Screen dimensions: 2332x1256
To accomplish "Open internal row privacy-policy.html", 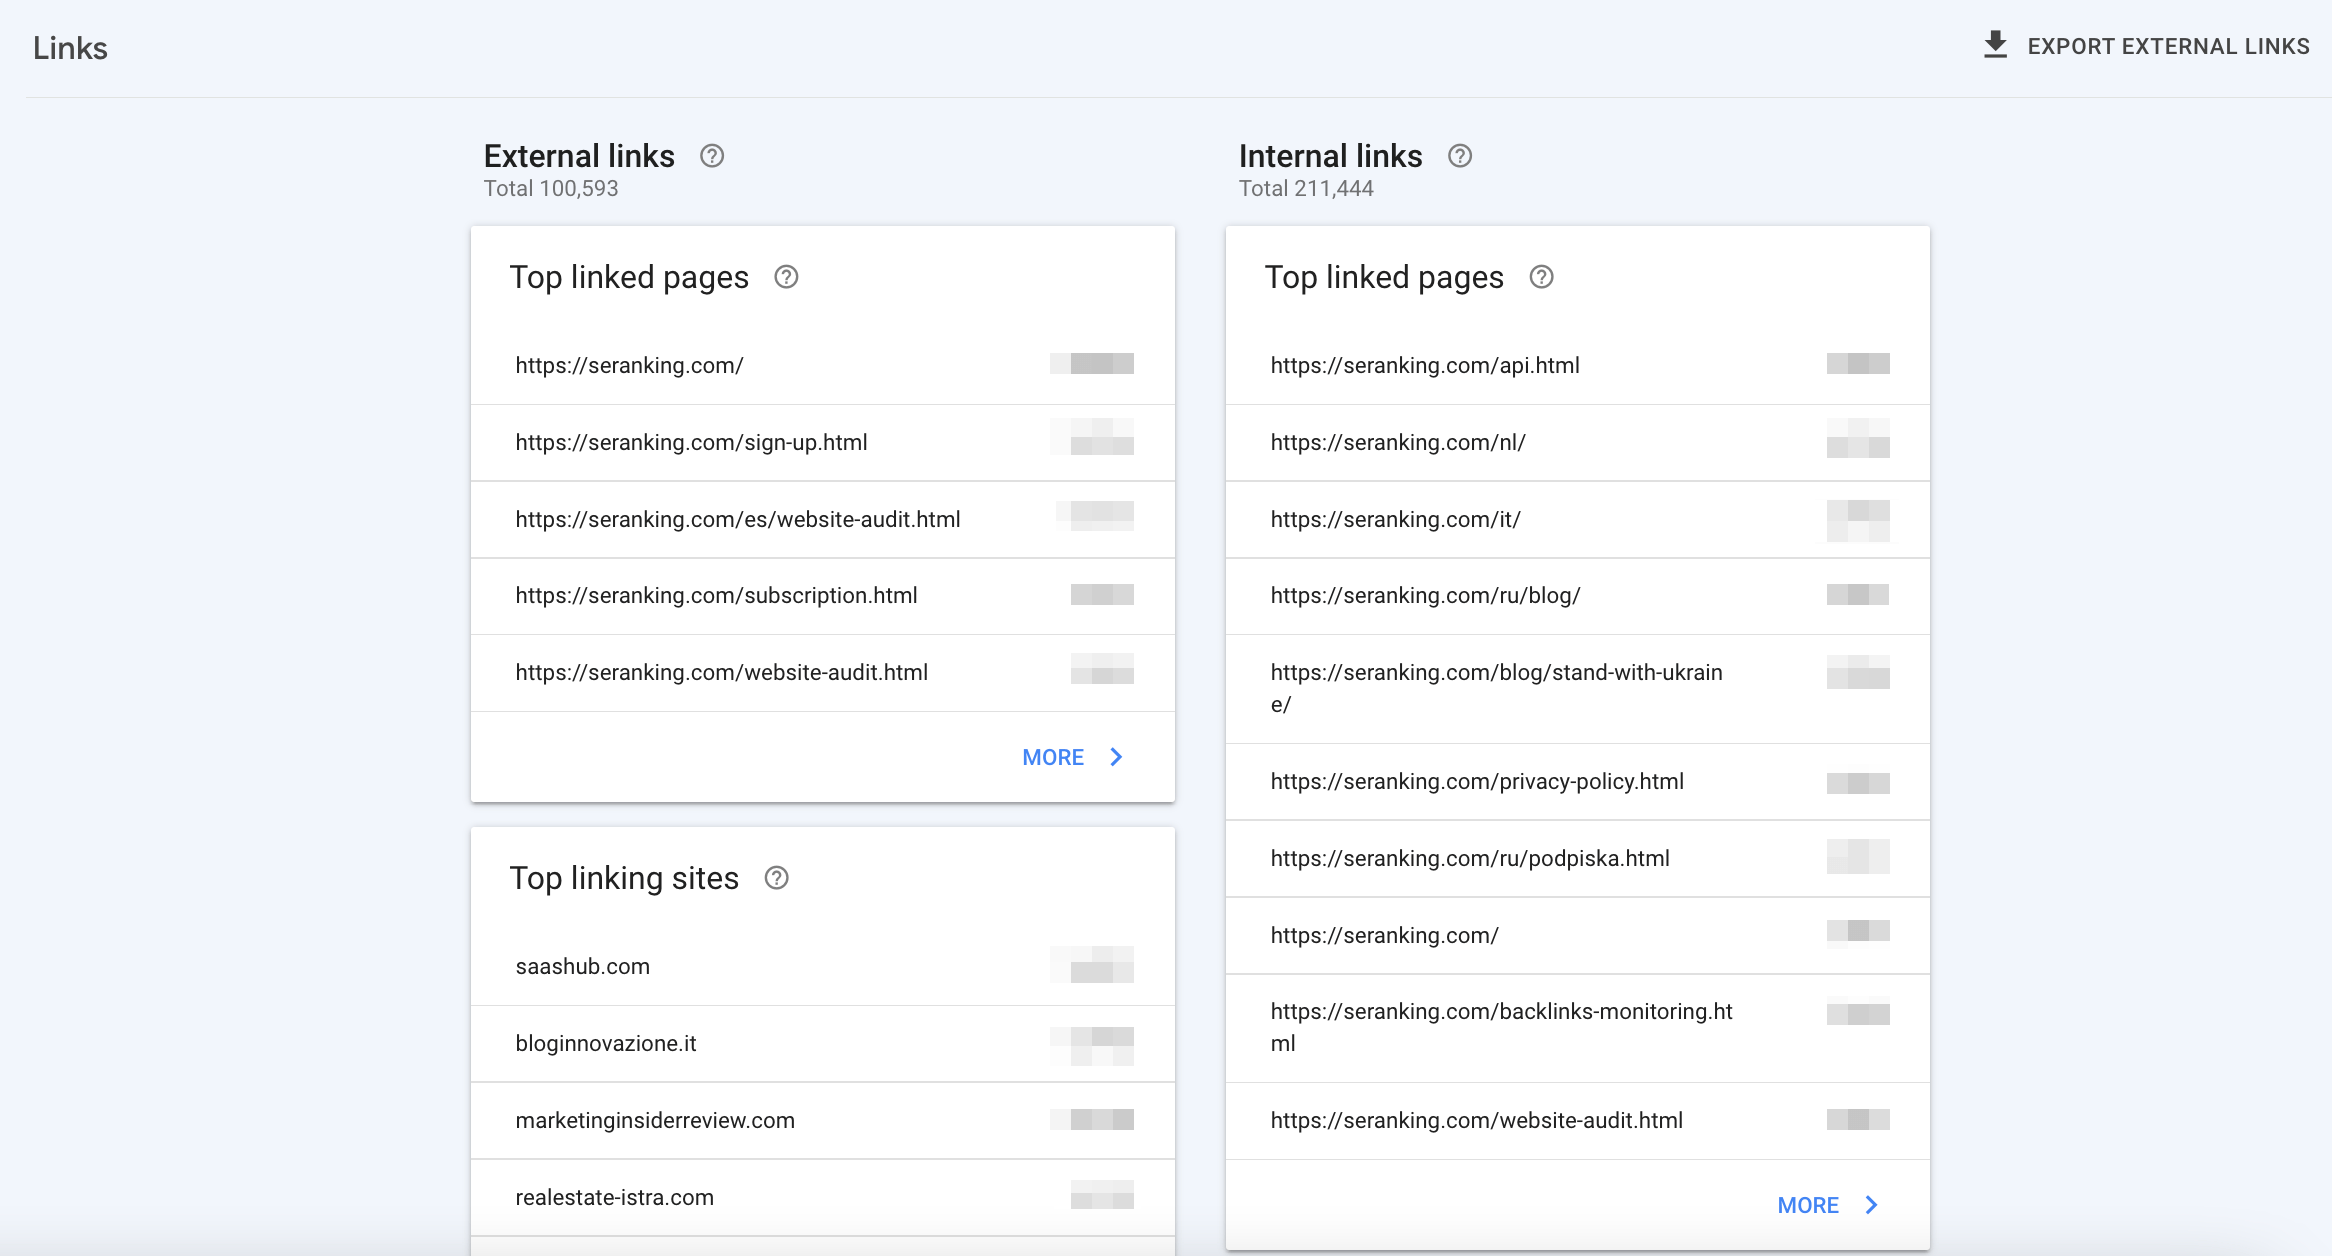I will click(x=1578, y=782).
